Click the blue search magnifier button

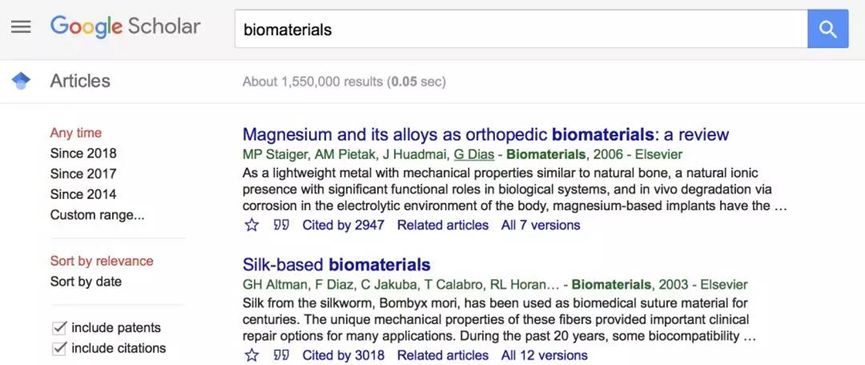pos(827,29)
